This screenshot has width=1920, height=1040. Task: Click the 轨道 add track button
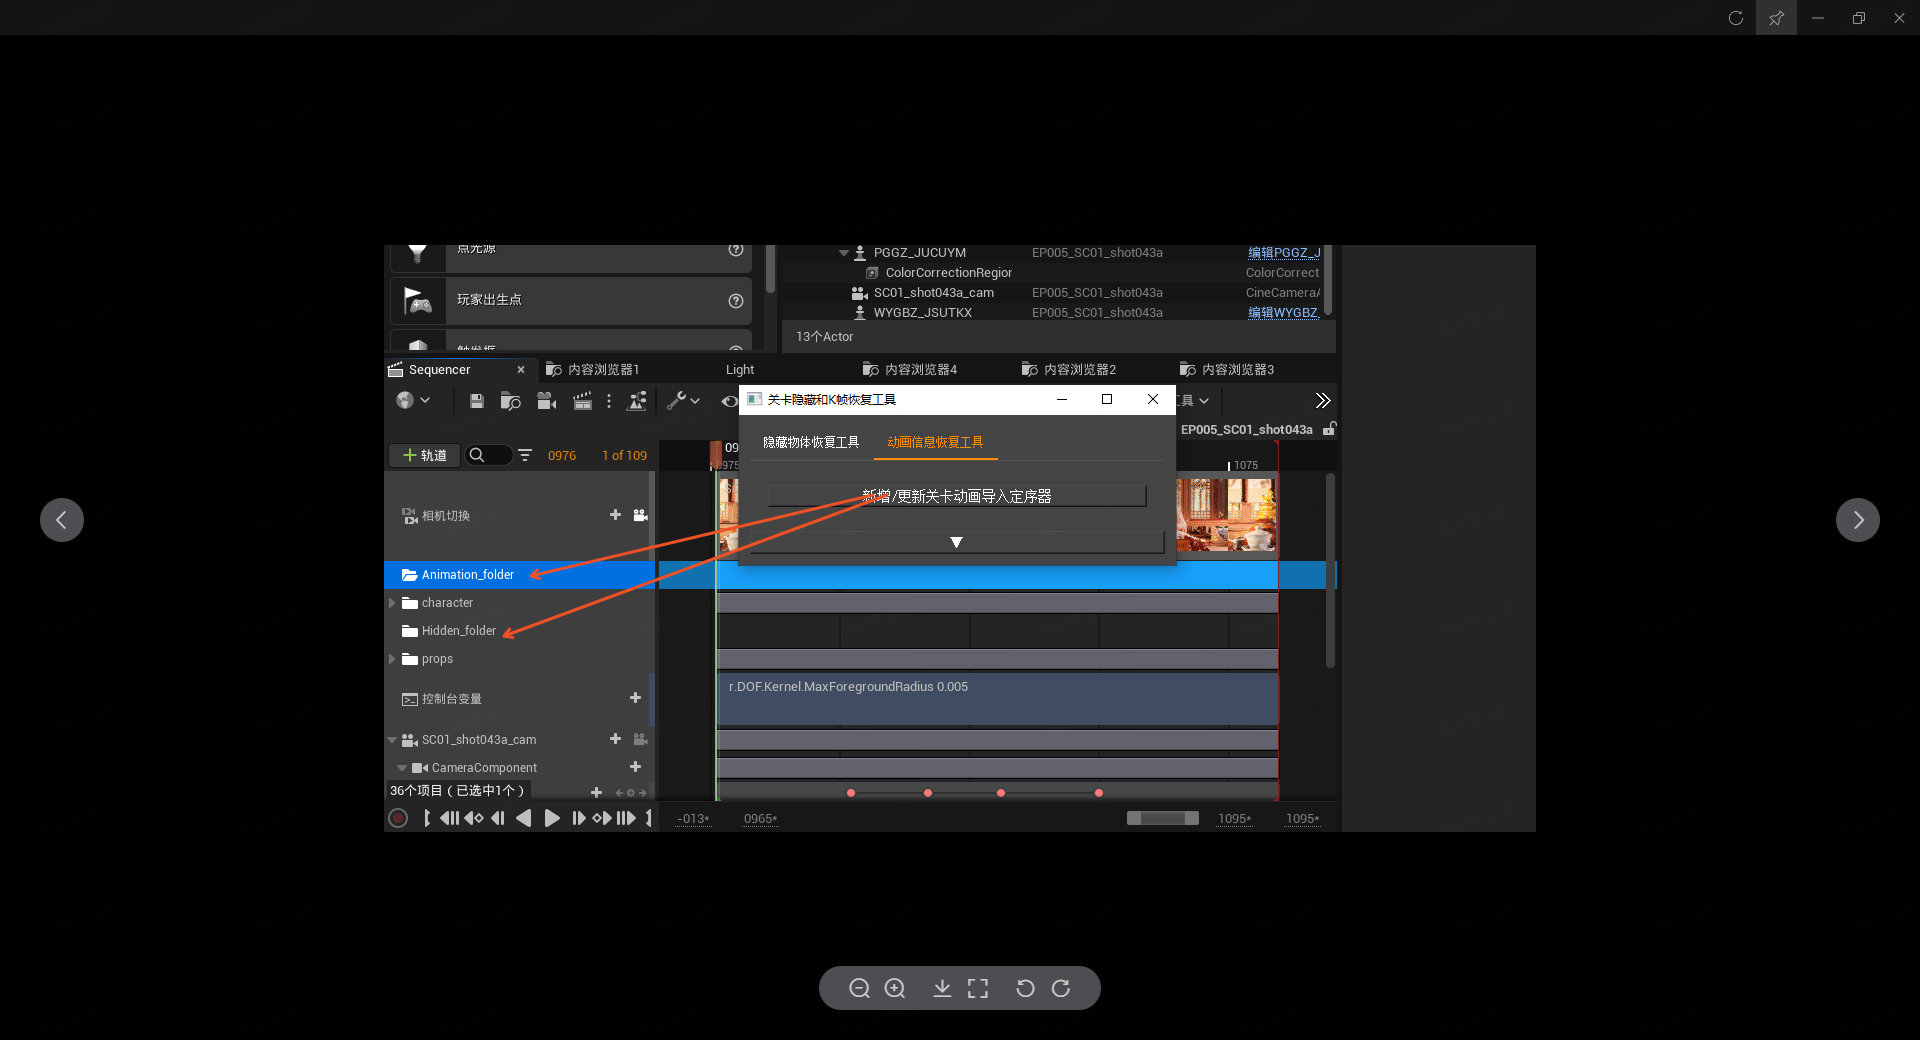pyautogui.click(x=424, y=455)
